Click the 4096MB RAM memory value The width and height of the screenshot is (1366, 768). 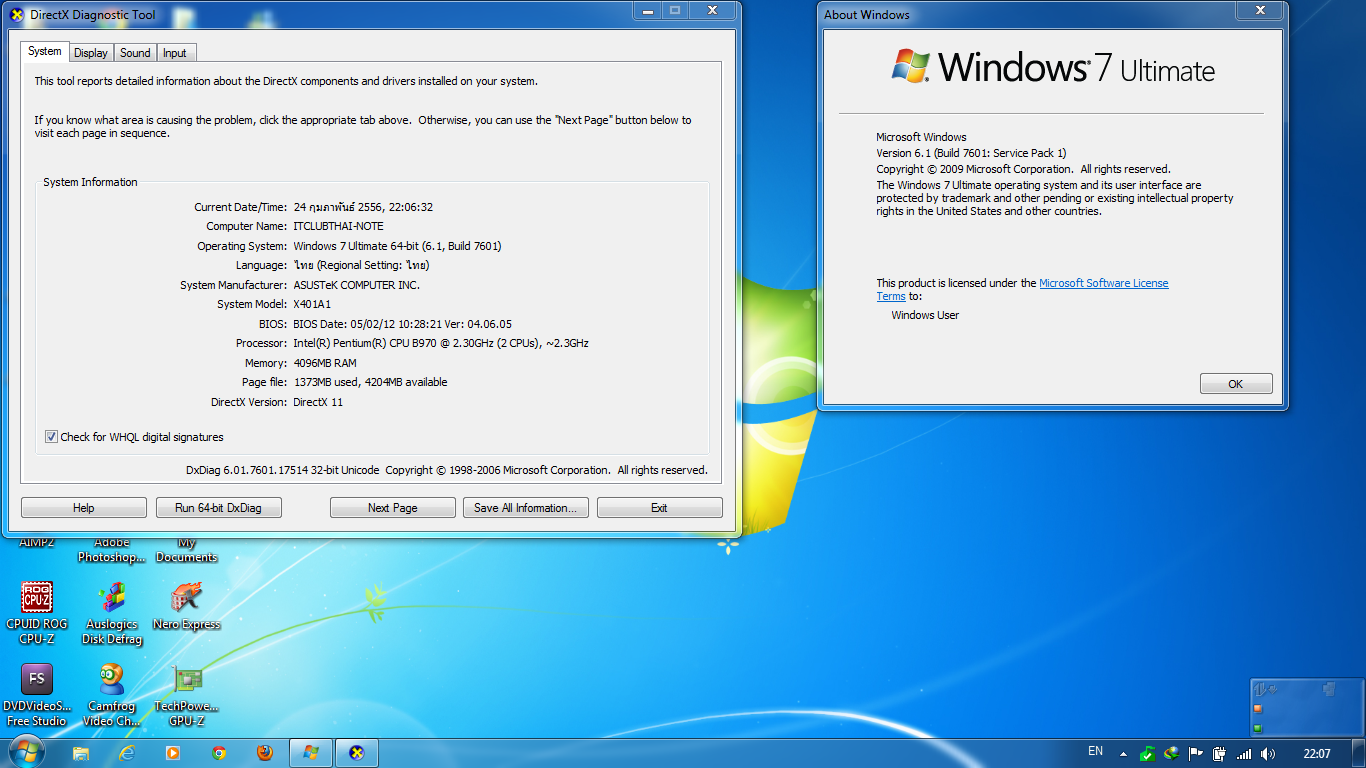[x=325, y=363]
